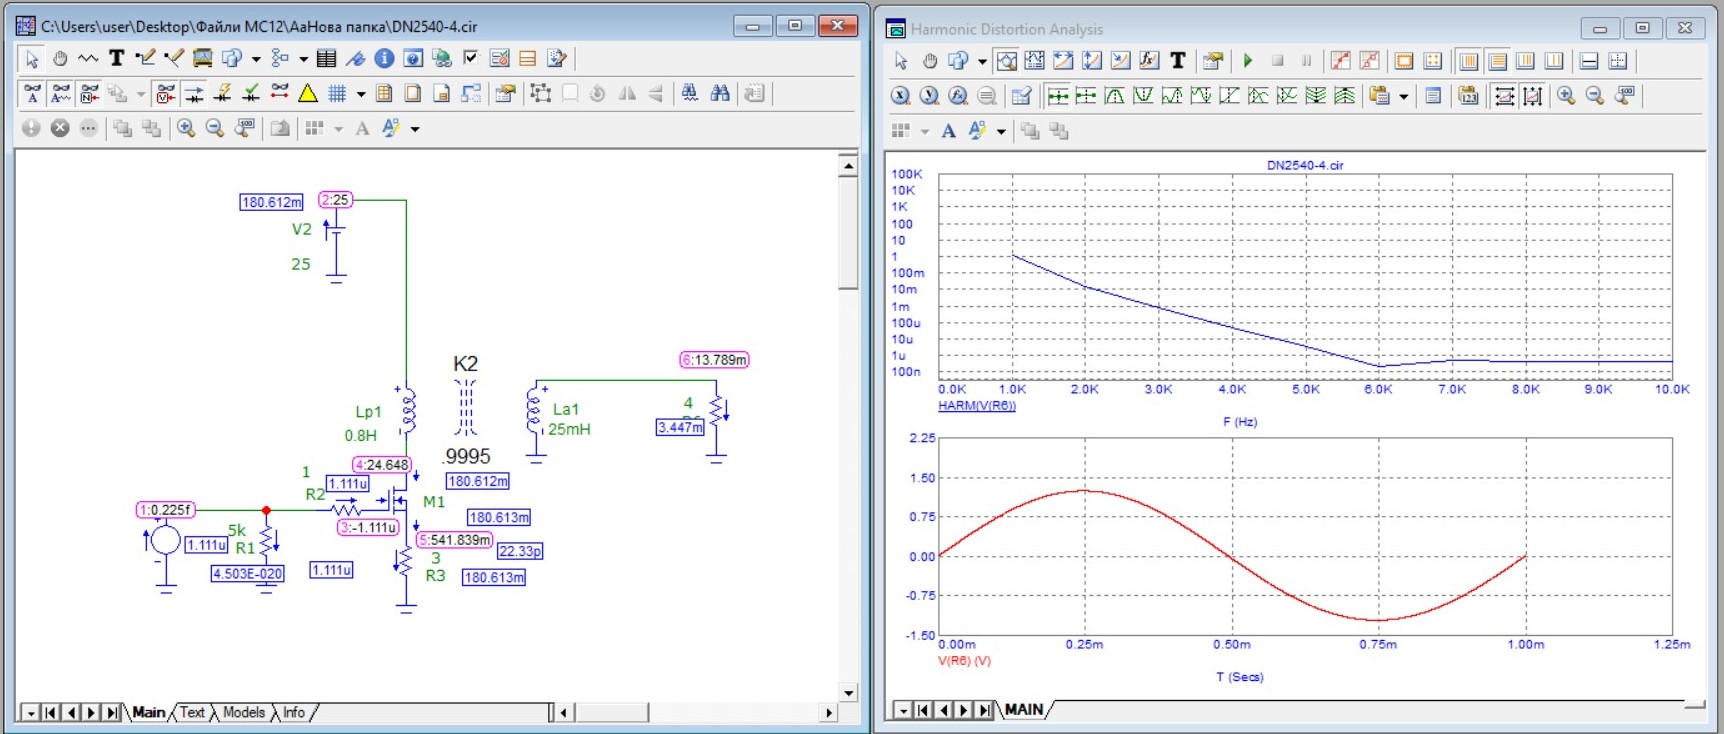
Task: Open the font style dropdown arrow in the analysis toolbar
Action: 1001,132
